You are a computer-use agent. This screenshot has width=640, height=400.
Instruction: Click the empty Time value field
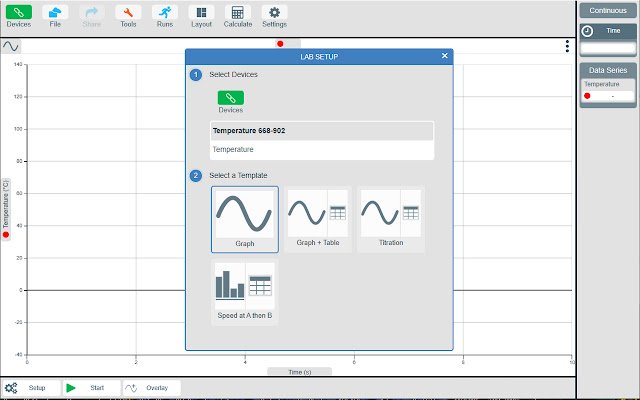click(x=608, y=48)
